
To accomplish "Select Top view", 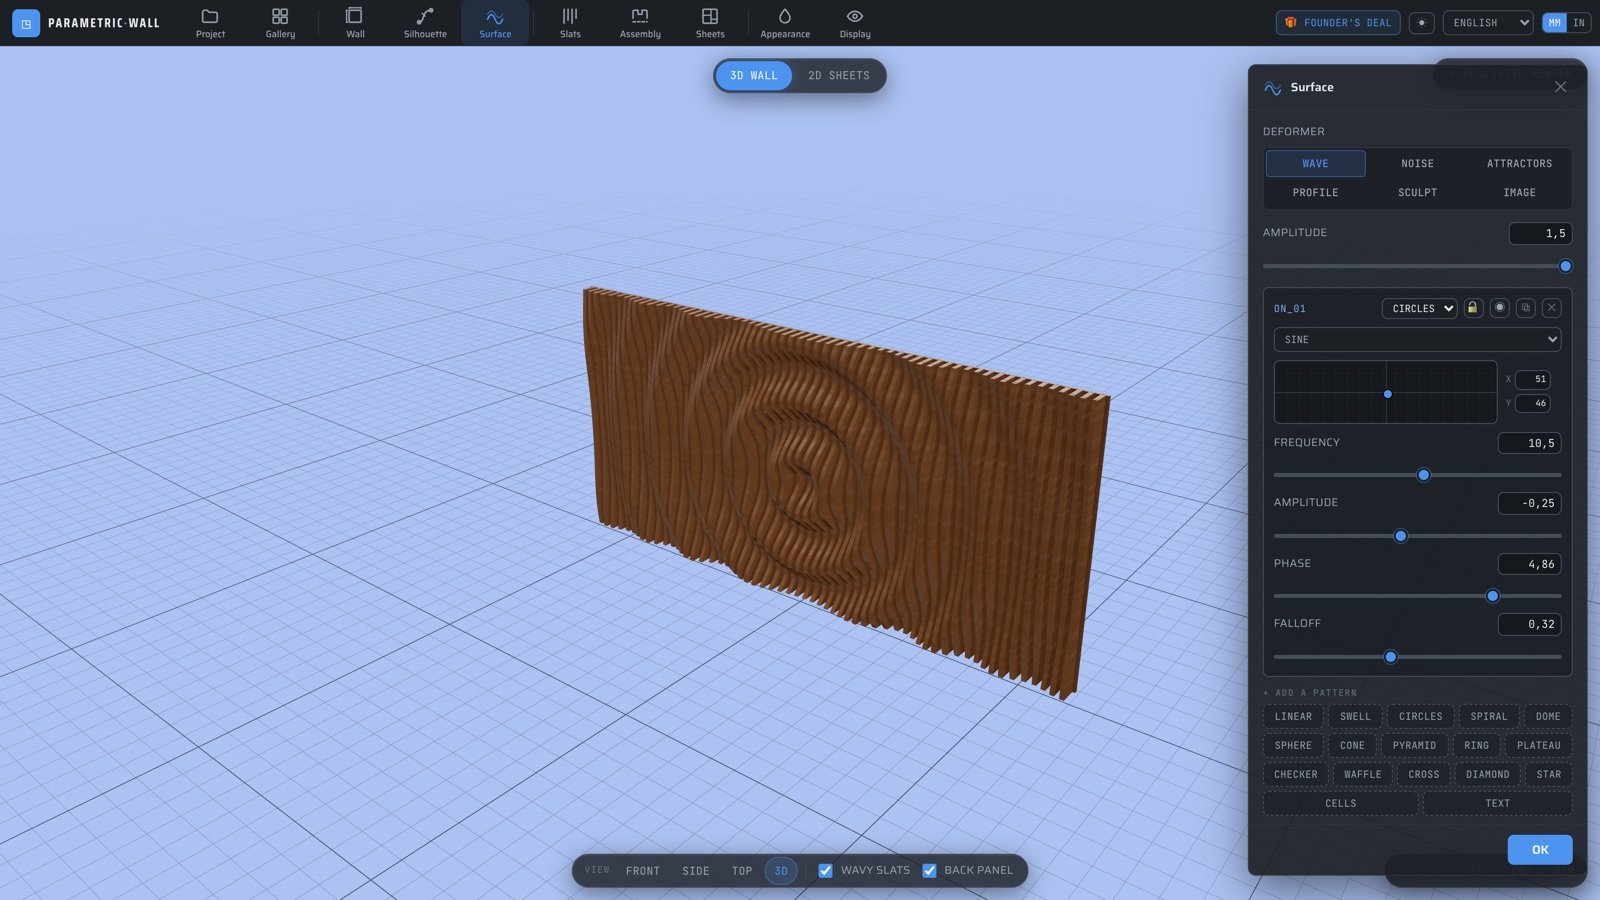I will click(742, 871).
